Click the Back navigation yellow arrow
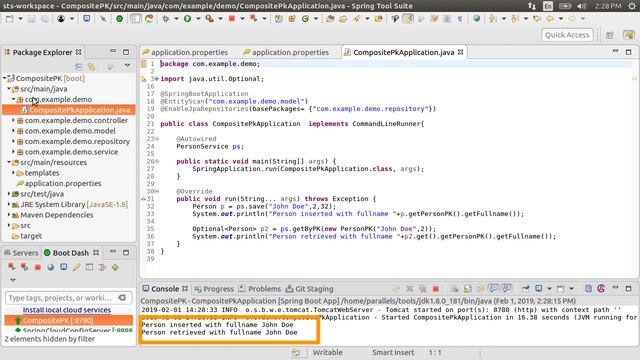 pyautogui.click(x=550, y=19)
